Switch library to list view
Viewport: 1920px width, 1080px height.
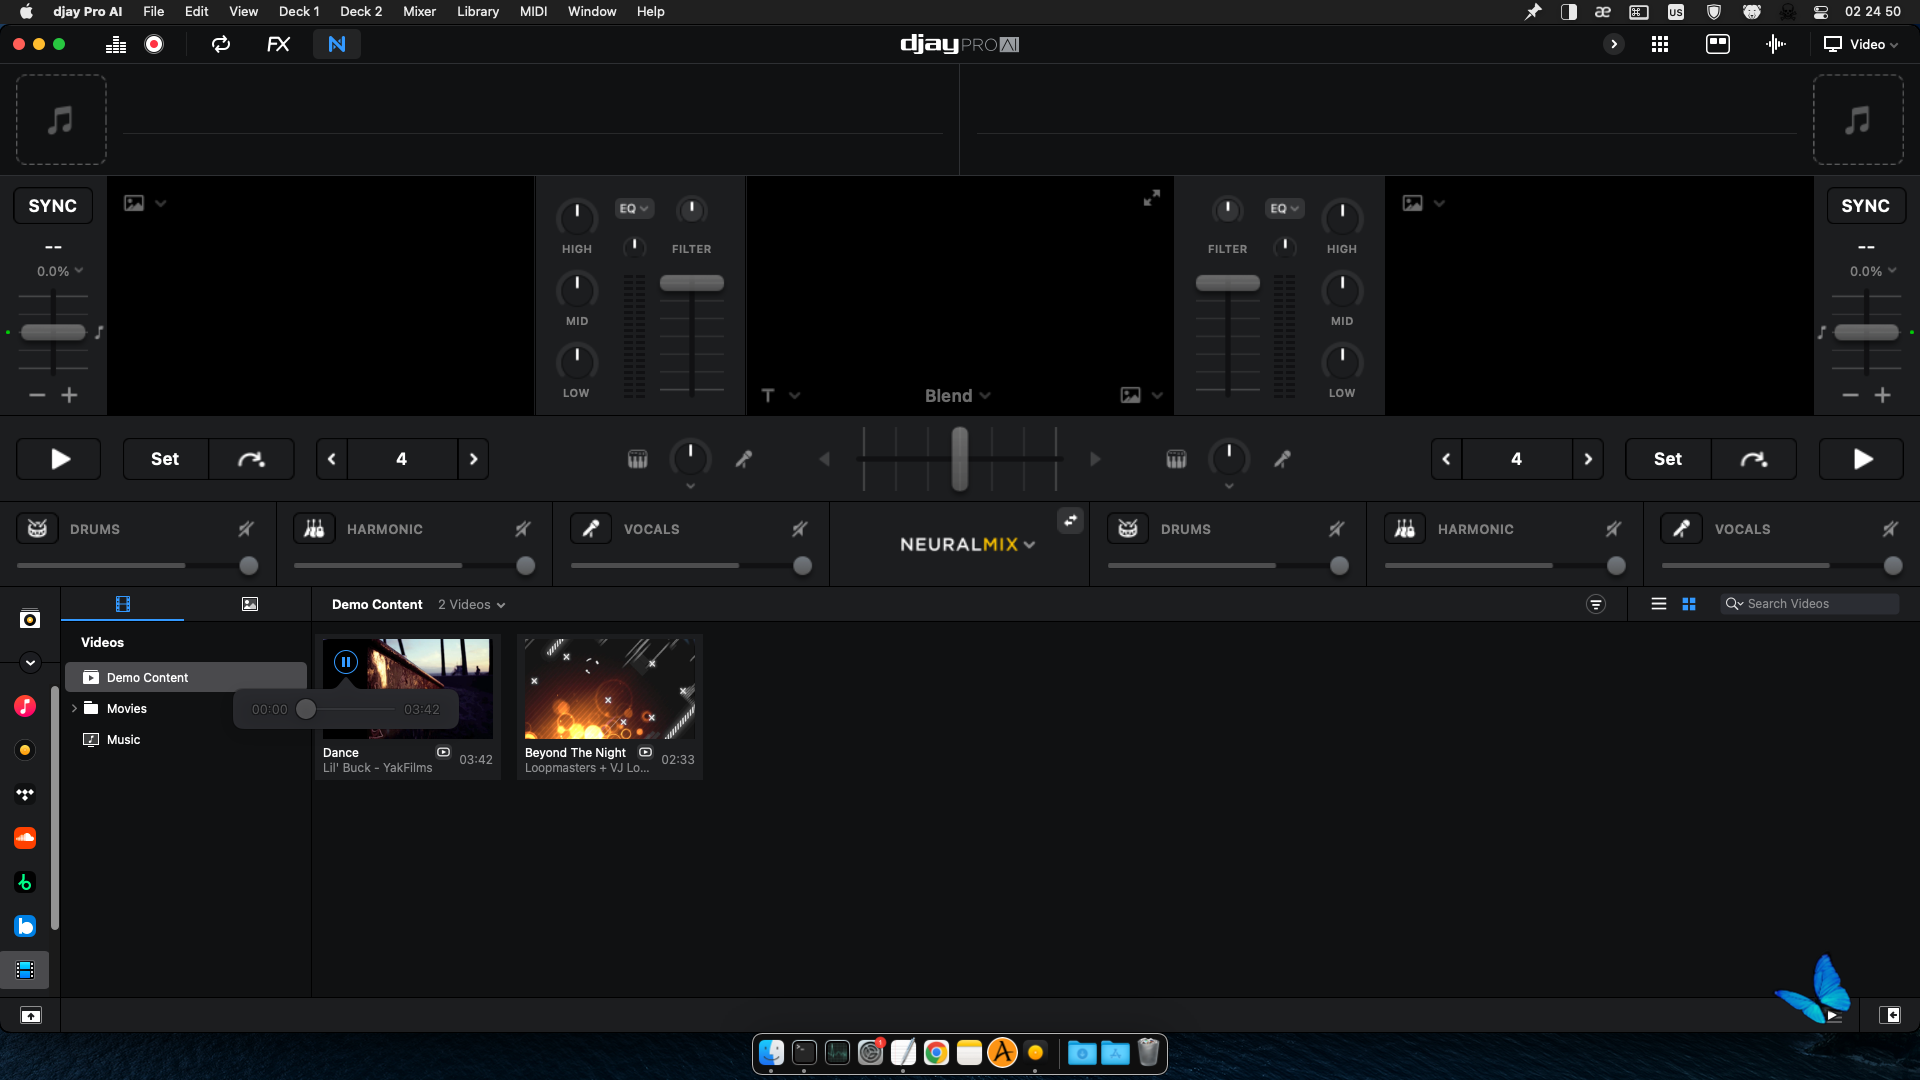1659,604
